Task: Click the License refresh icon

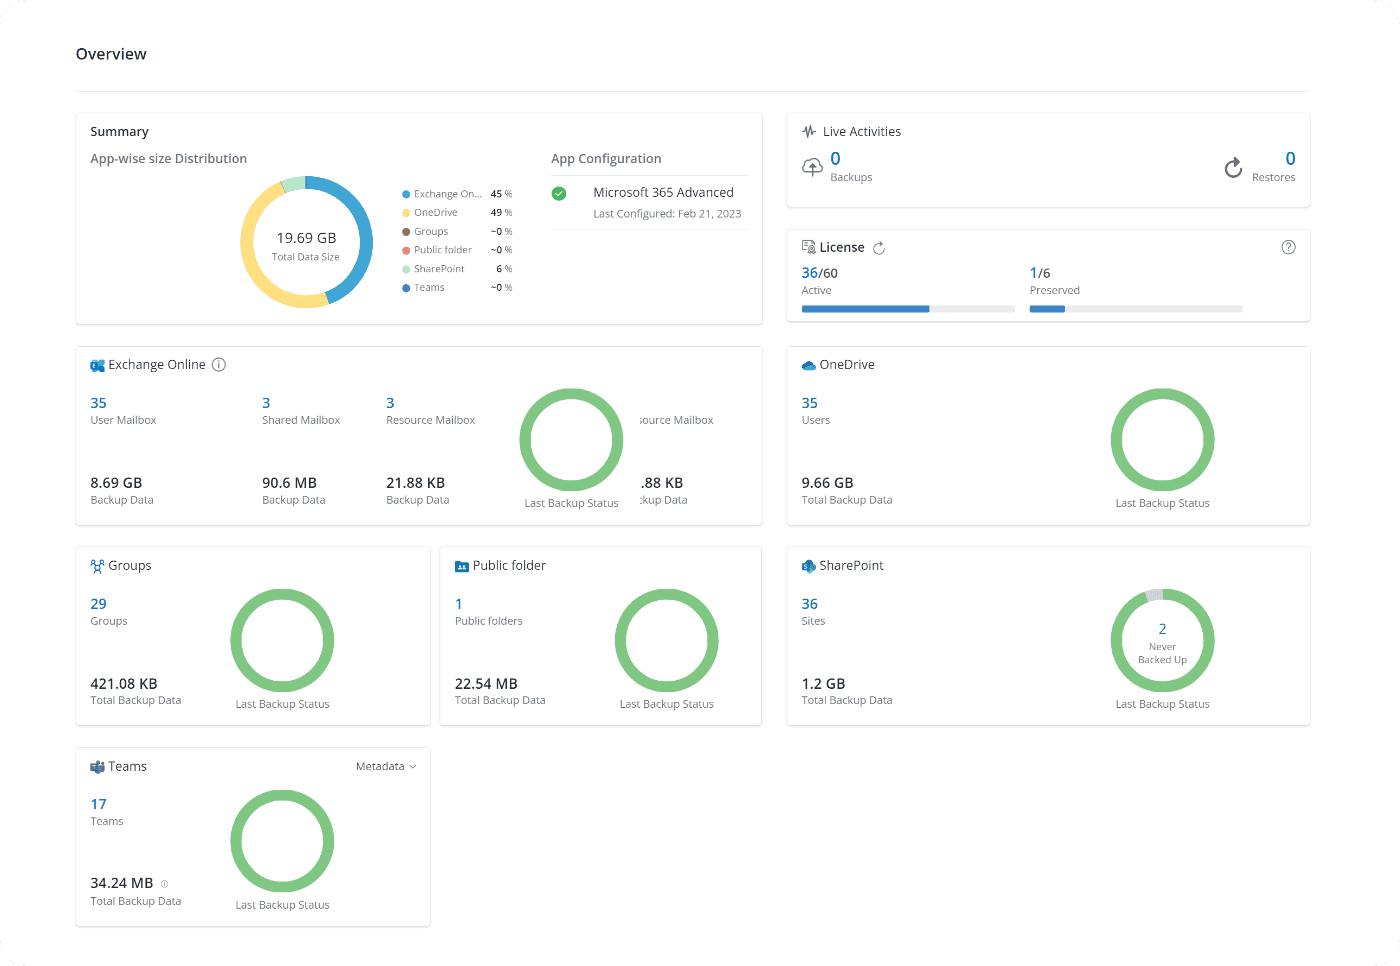Action: (x=879, y=248)
